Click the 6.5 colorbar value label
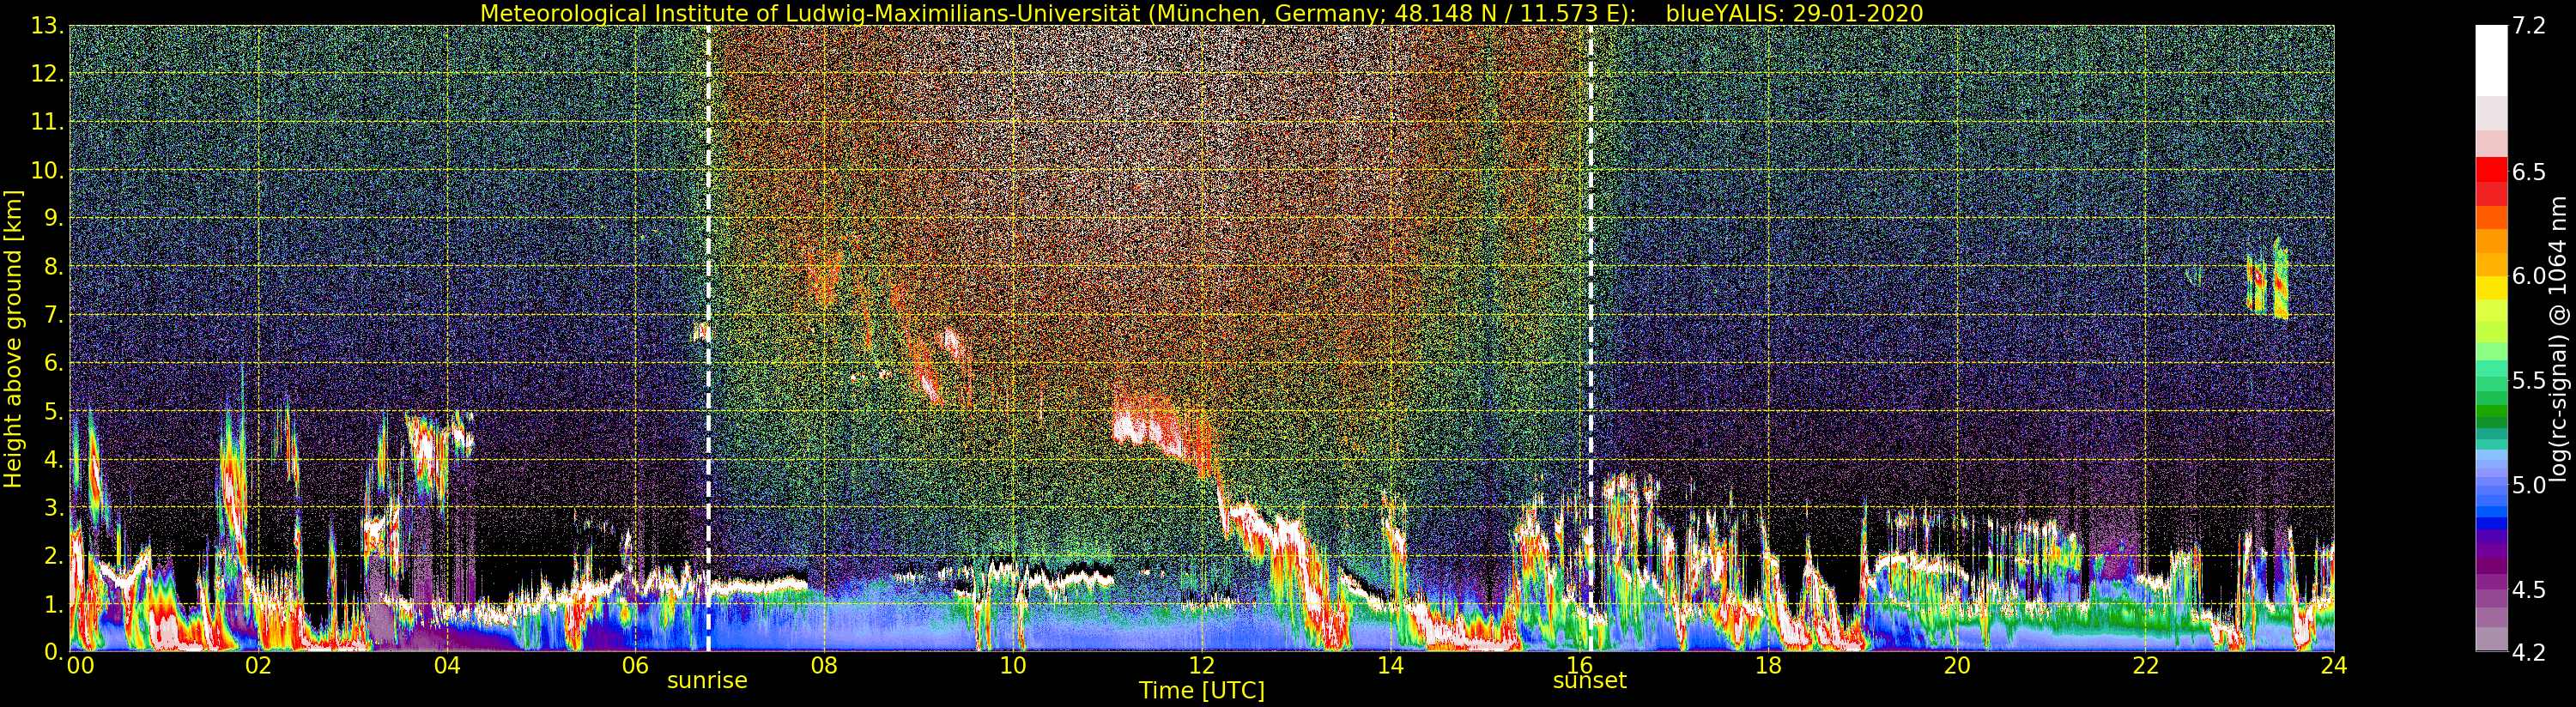This screenshot has height=707, width=2576. (x=2528, y=172)
